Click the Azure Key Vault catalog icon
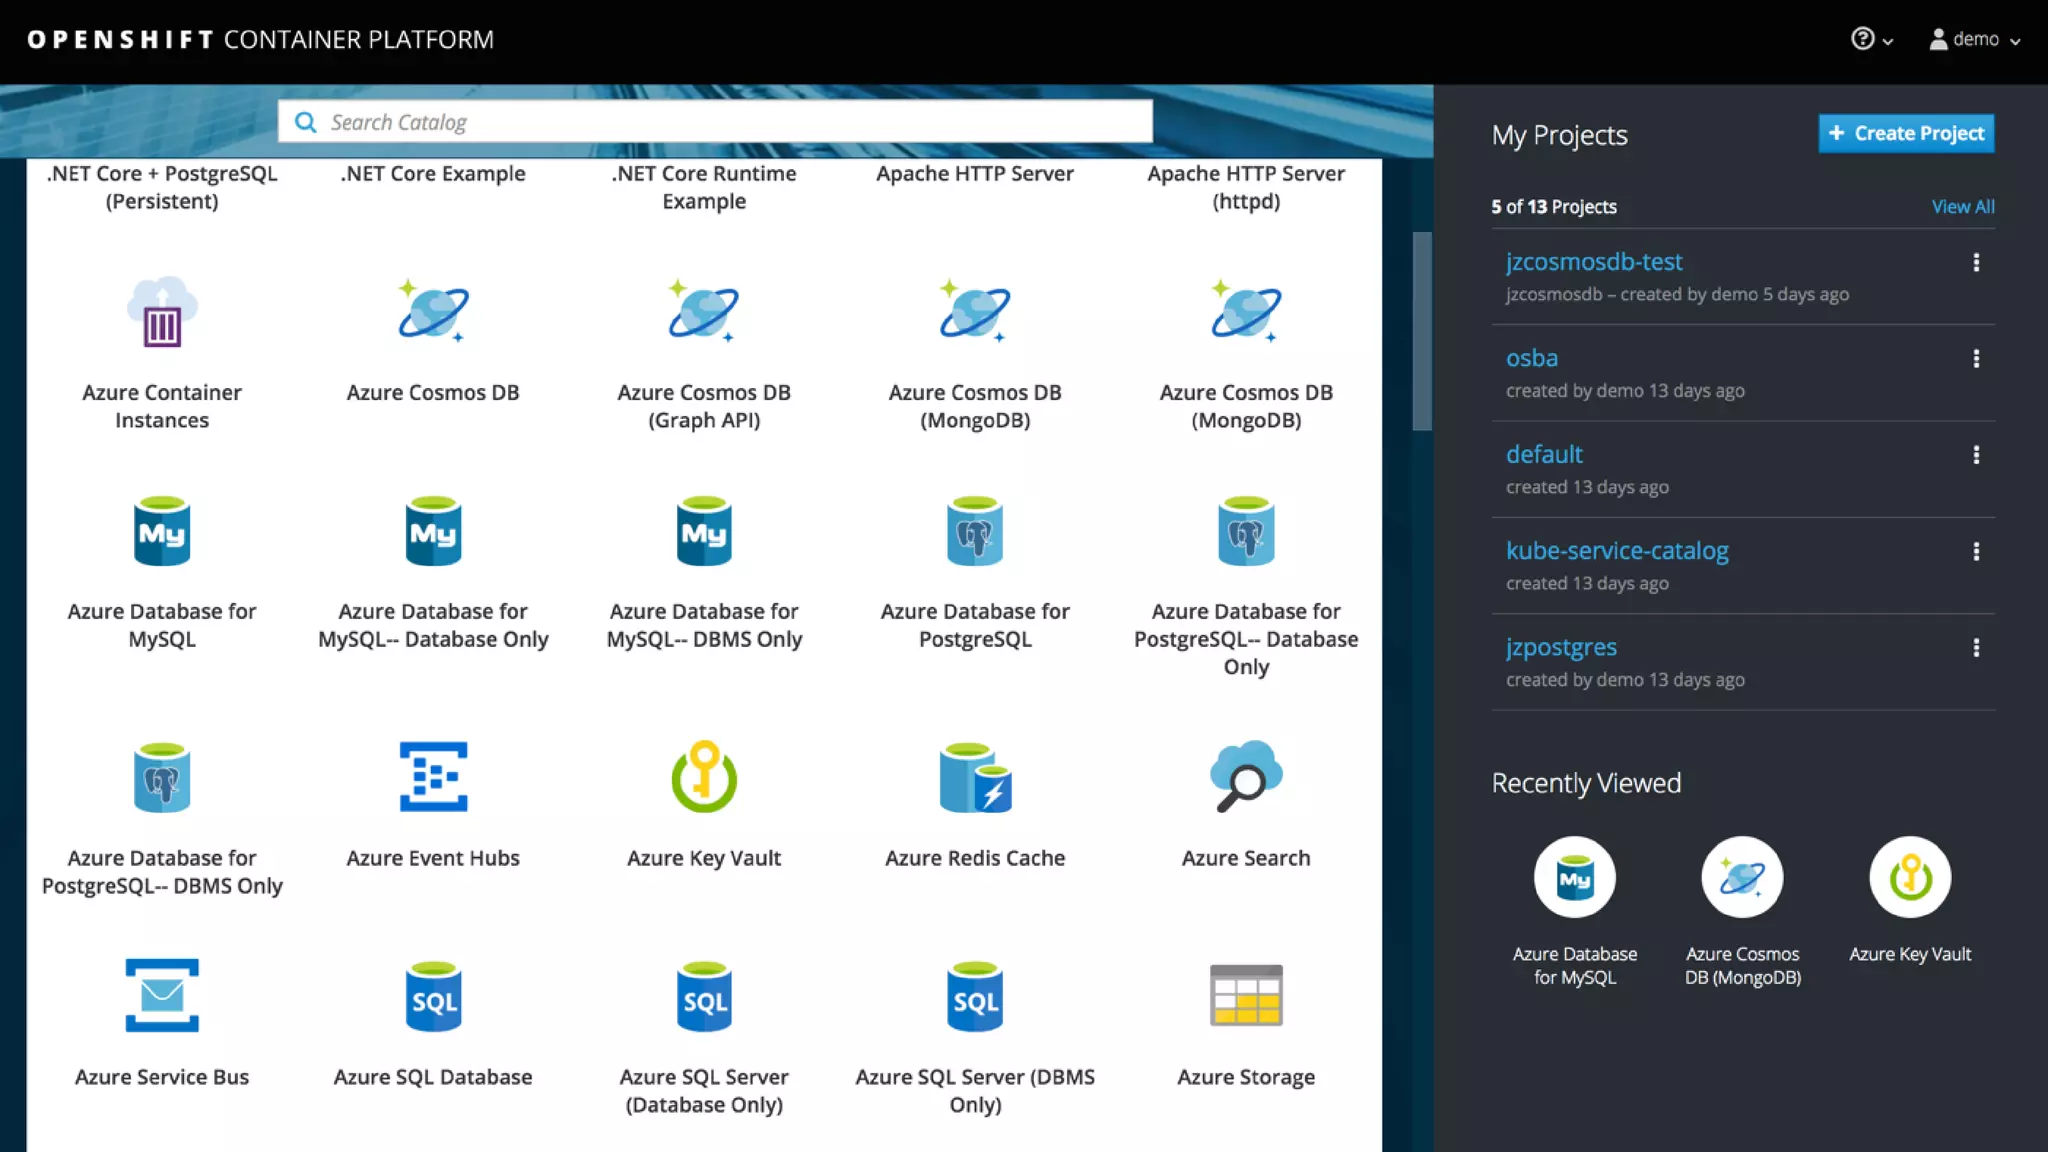The width and height of the screenshot is (2048, 1152). click(704, 776)
